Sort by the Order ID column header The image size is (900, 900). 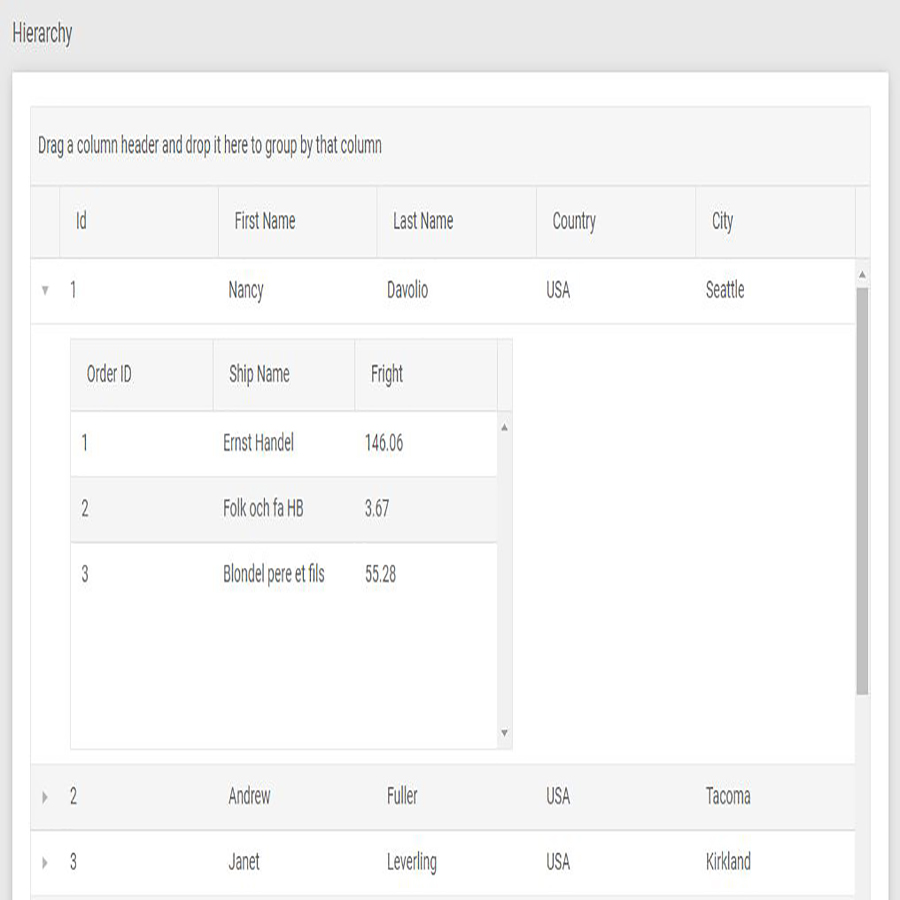click(x=142, y=375)
